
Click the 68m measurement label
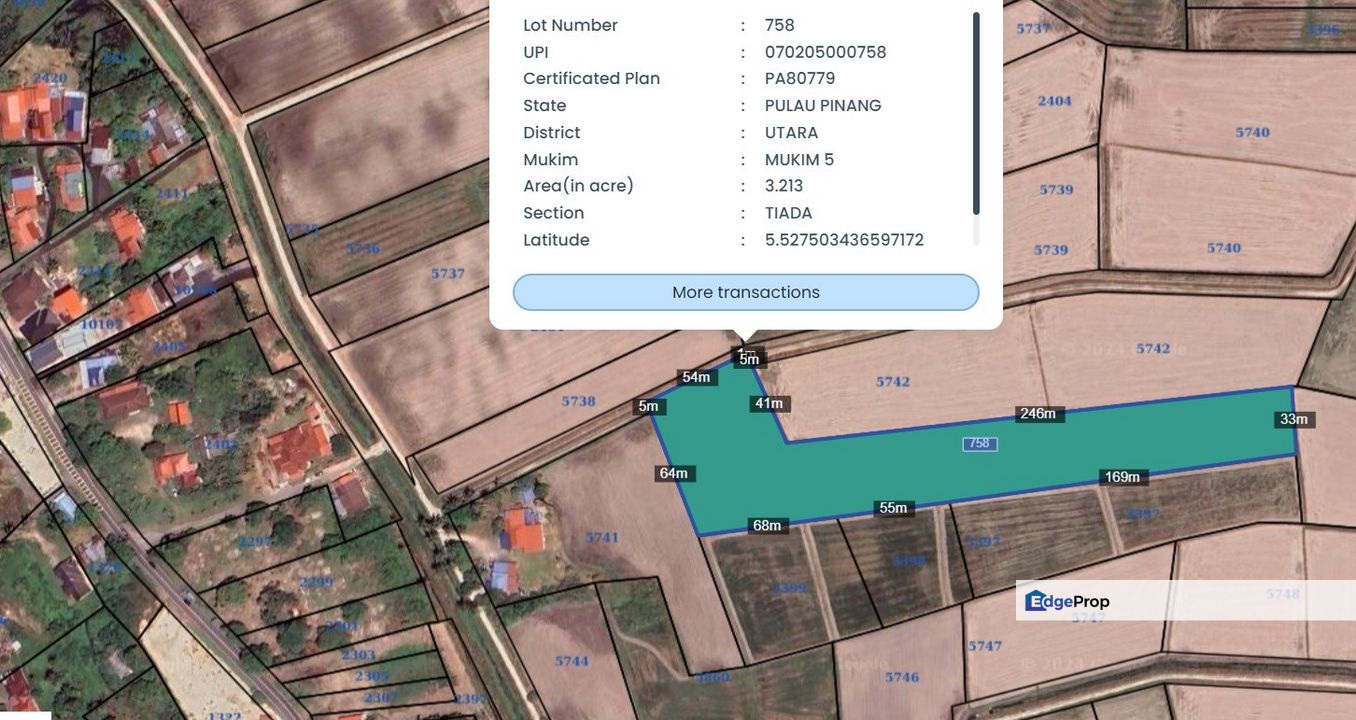click(x=767, y=525)
